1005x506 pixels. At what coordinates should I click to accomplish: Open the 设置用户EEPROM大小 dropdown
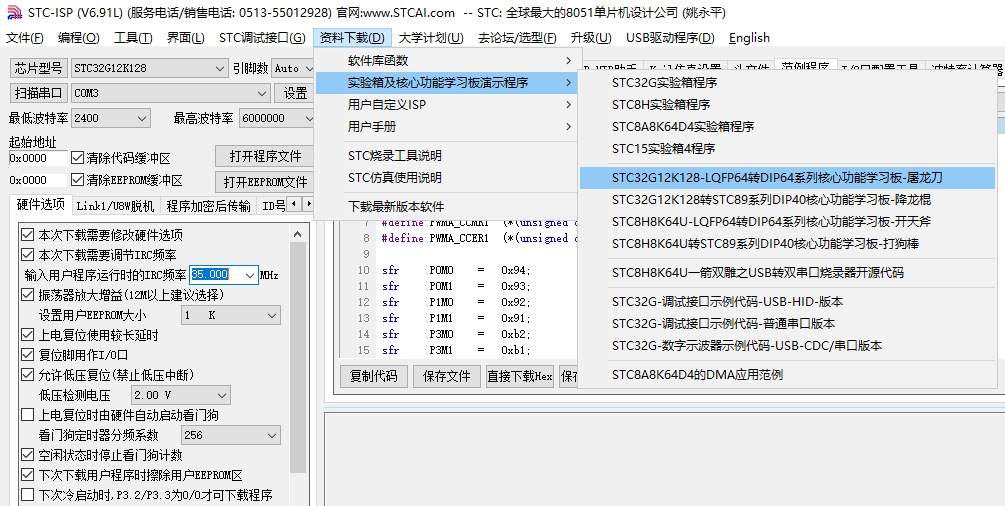pos(272,316)
